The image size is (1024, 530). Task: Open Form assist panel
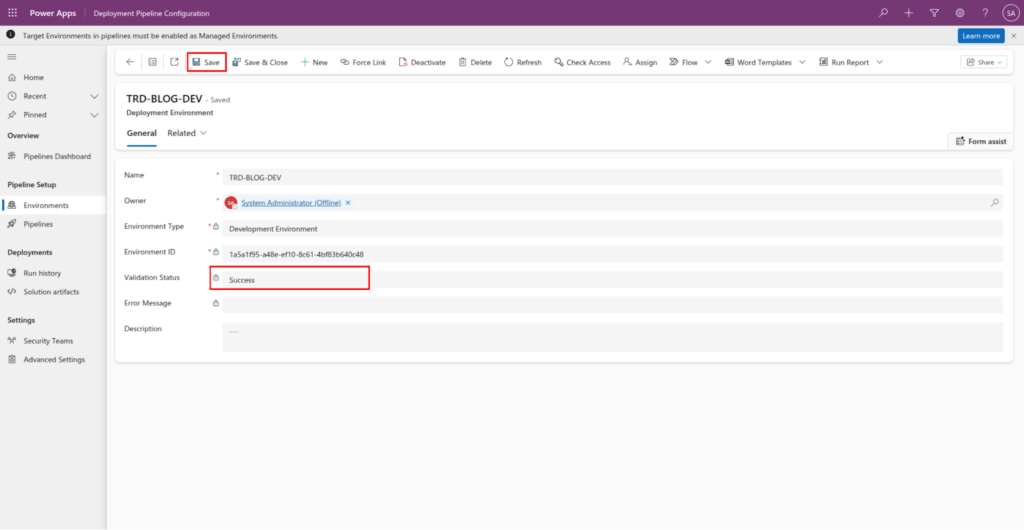(x=981, y=141)
